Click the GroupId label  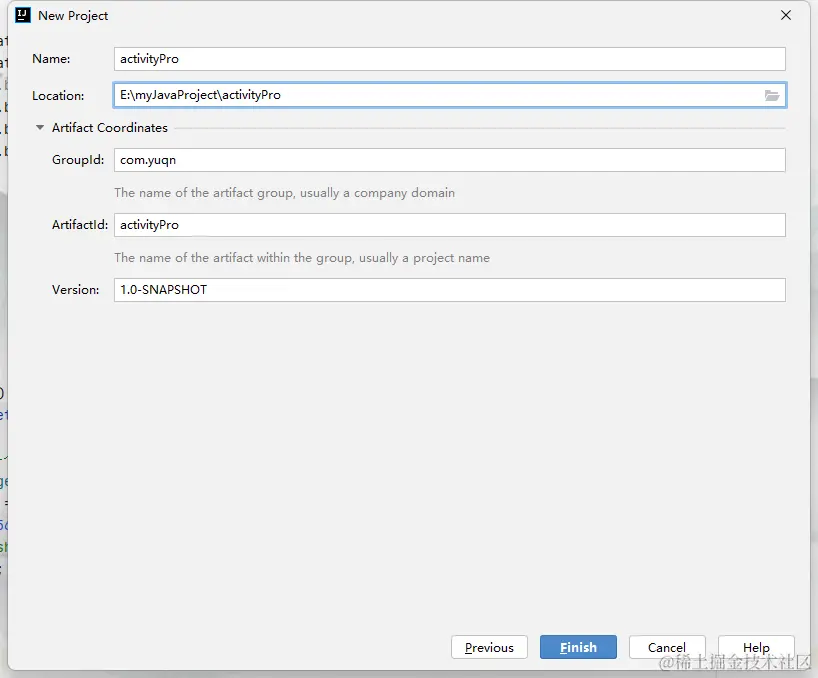tap(78, 160)
